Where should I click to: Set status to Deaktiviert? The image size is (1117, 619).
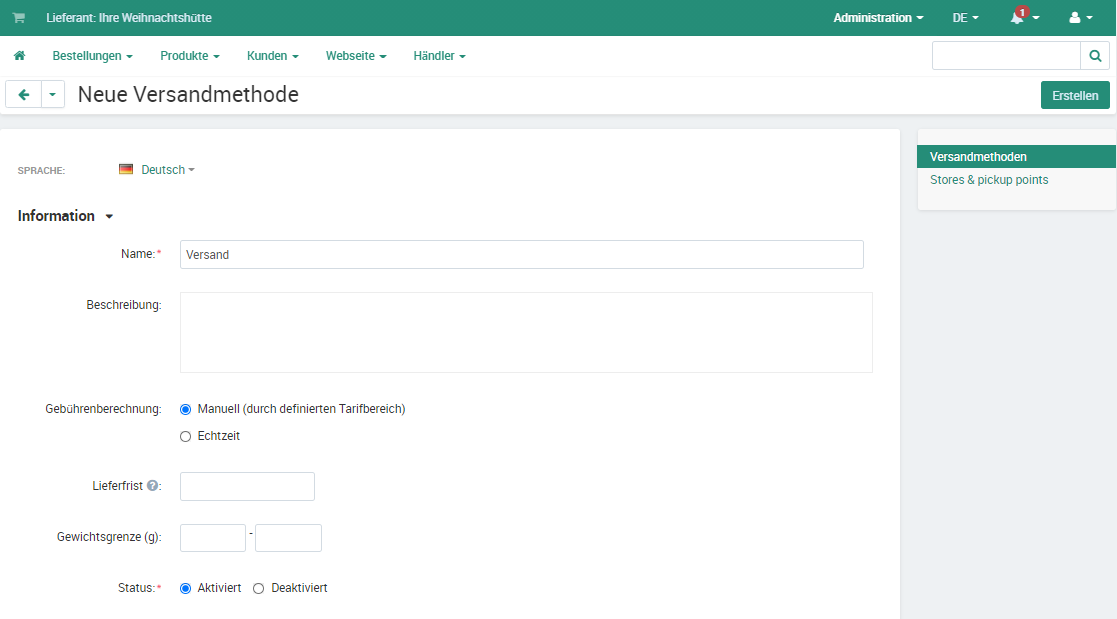(x=259, y=588)
